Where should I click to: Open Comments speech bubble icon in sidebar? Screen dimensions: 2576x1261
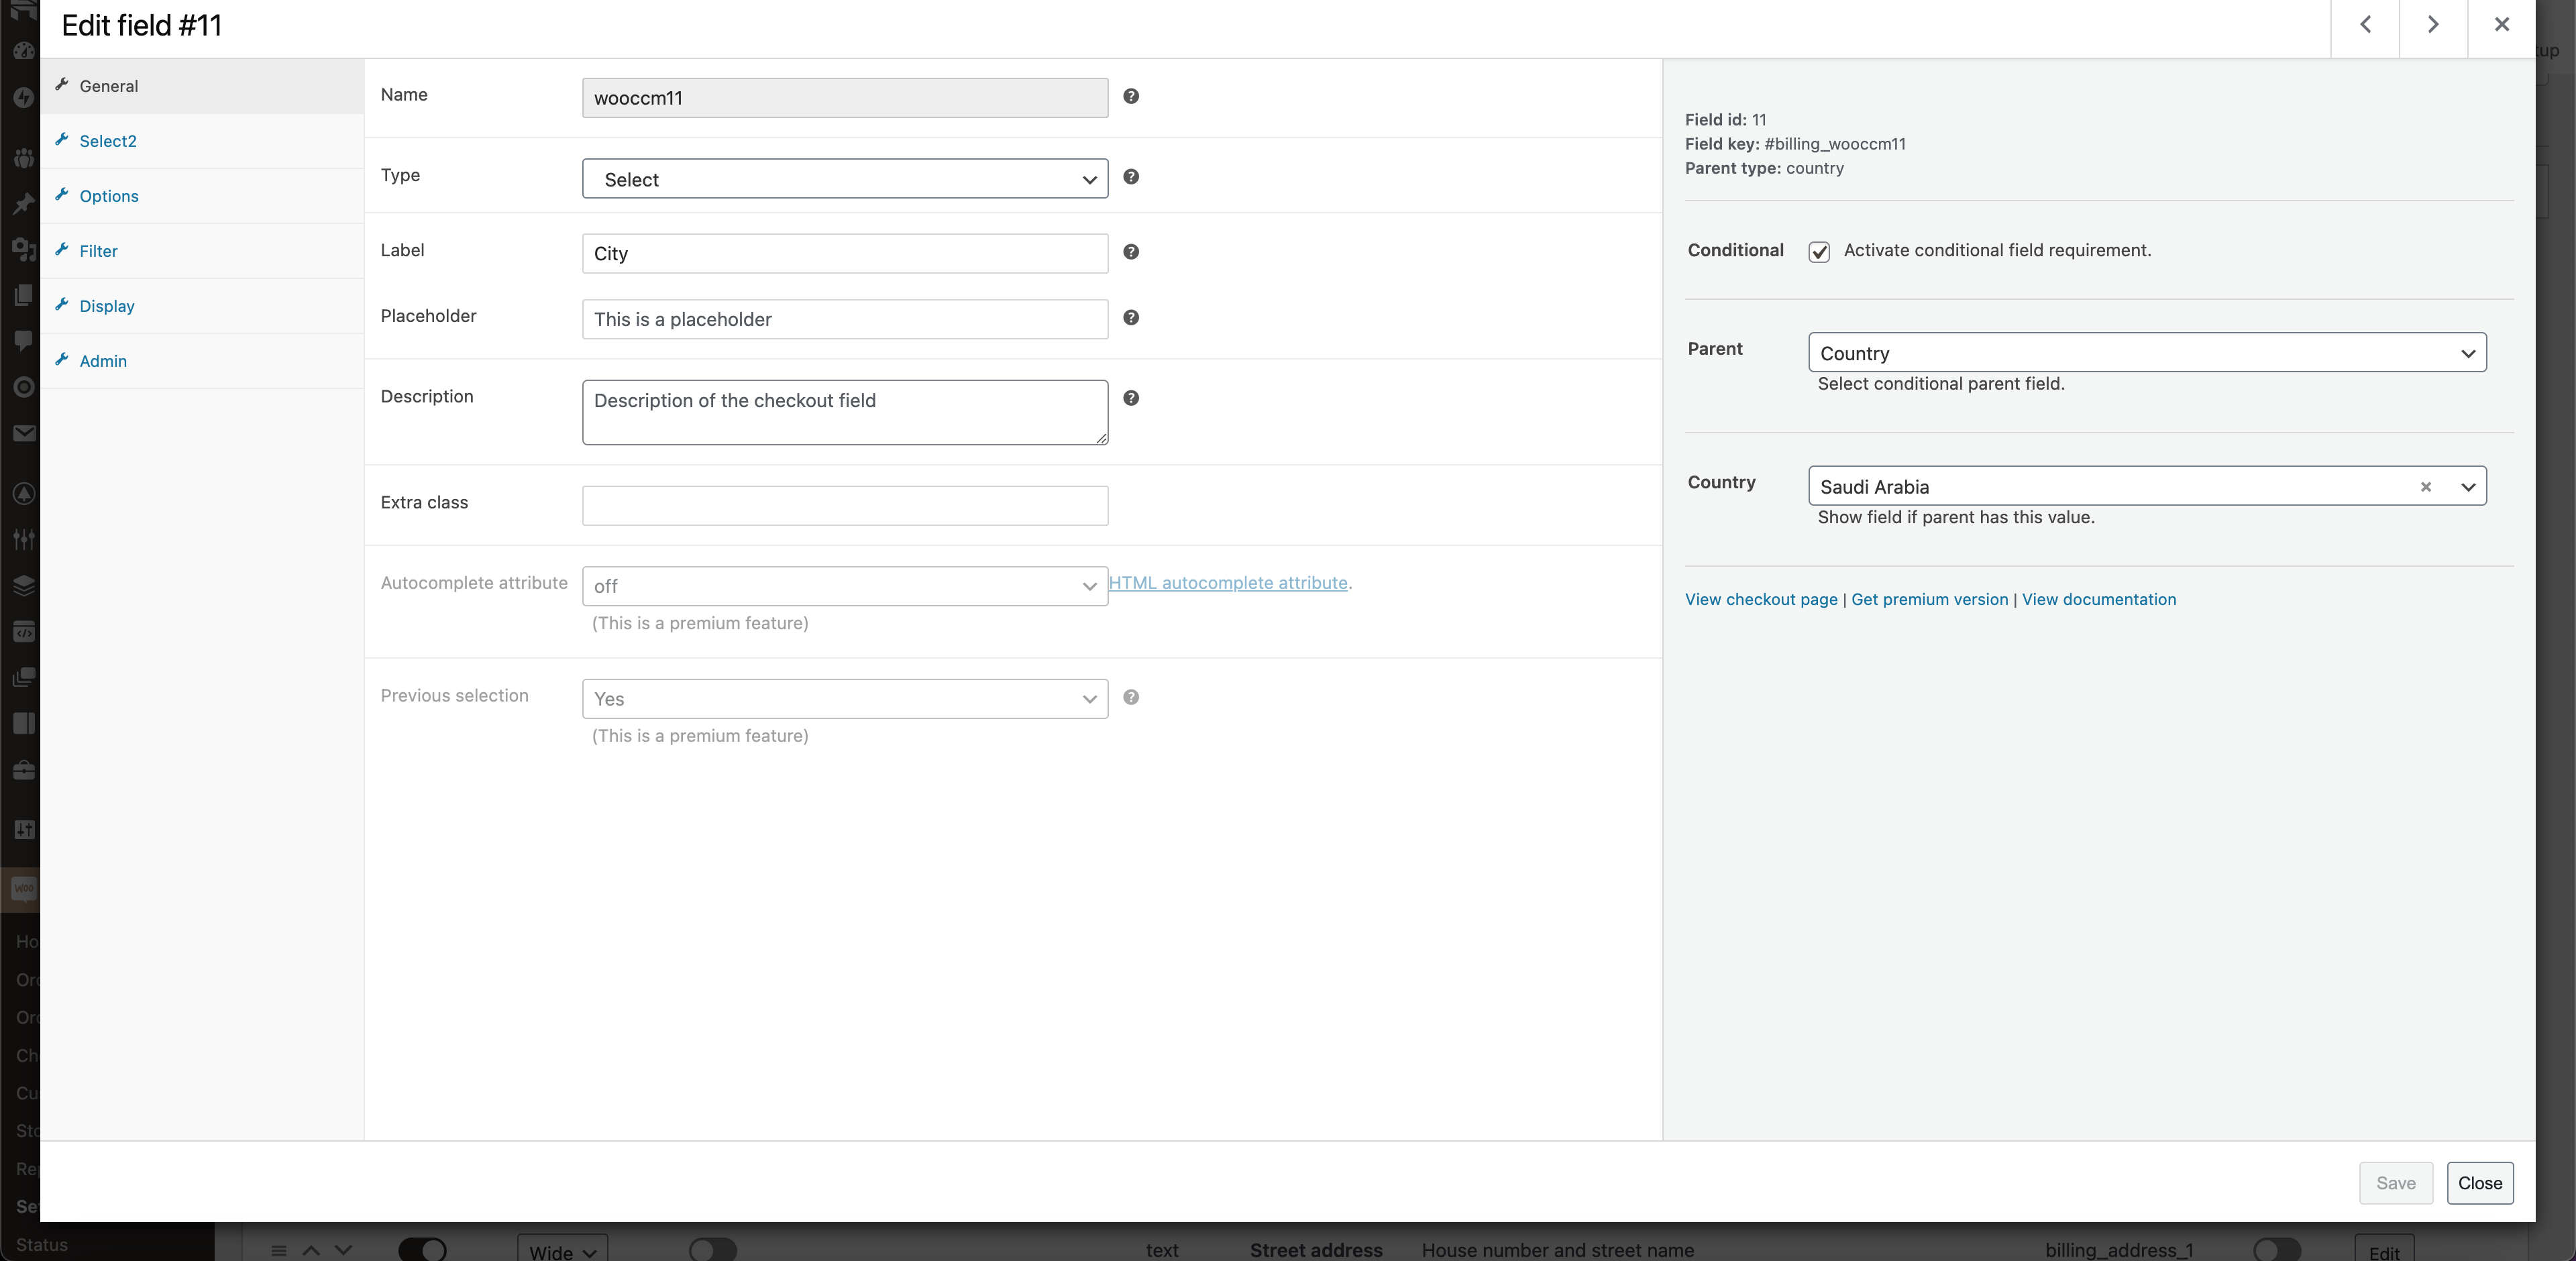tap(24, 341)
